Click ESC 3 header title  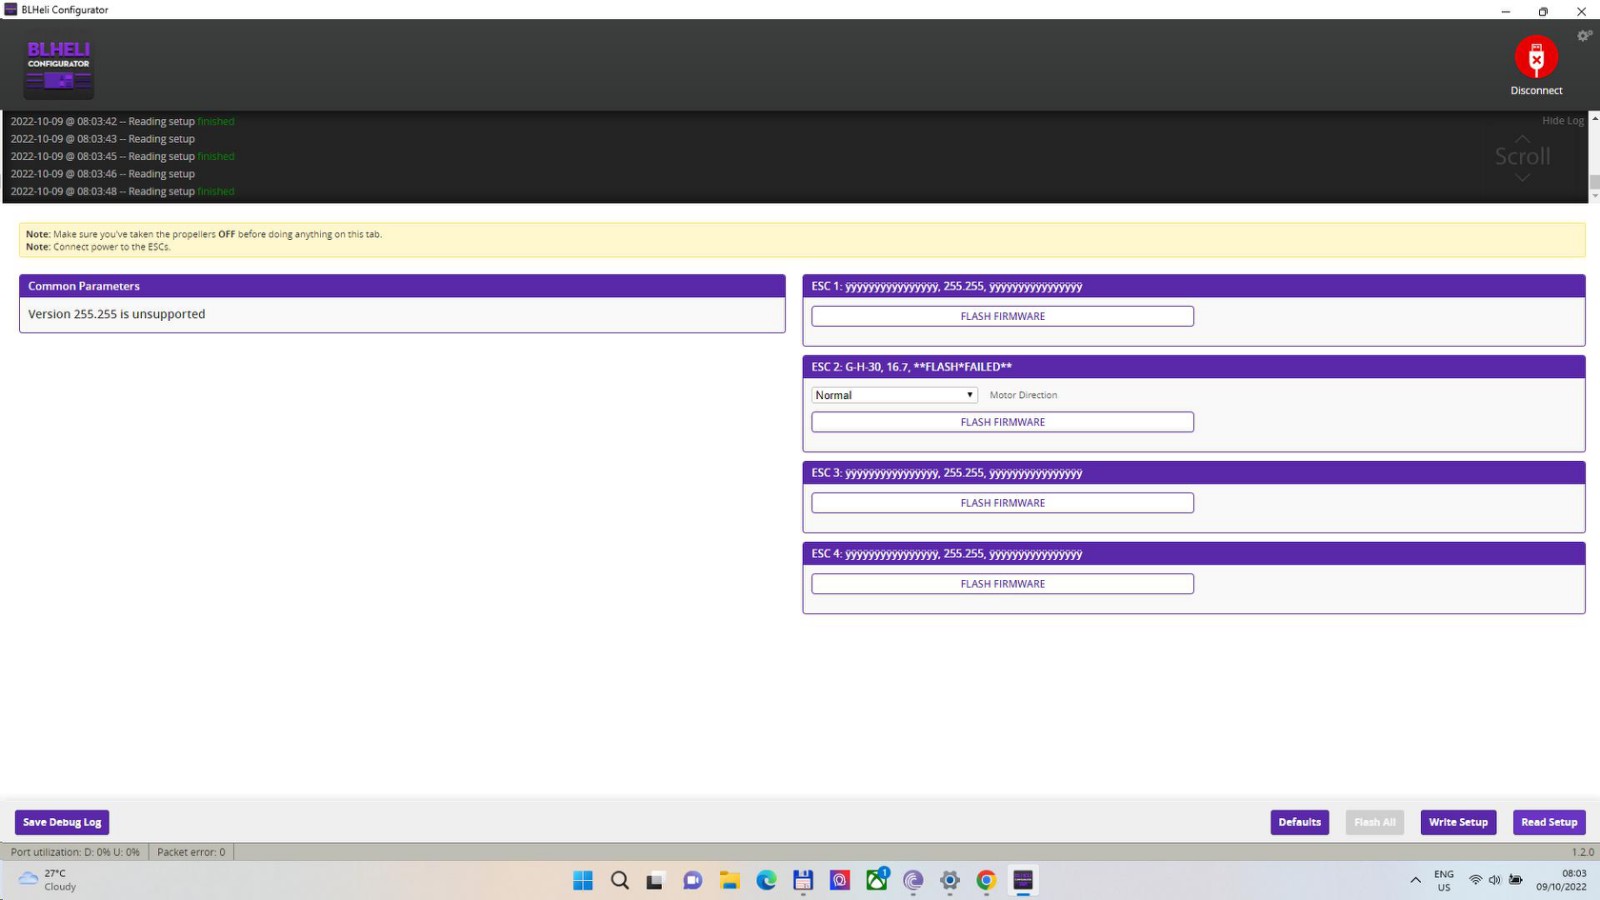(x=946, y=473)
